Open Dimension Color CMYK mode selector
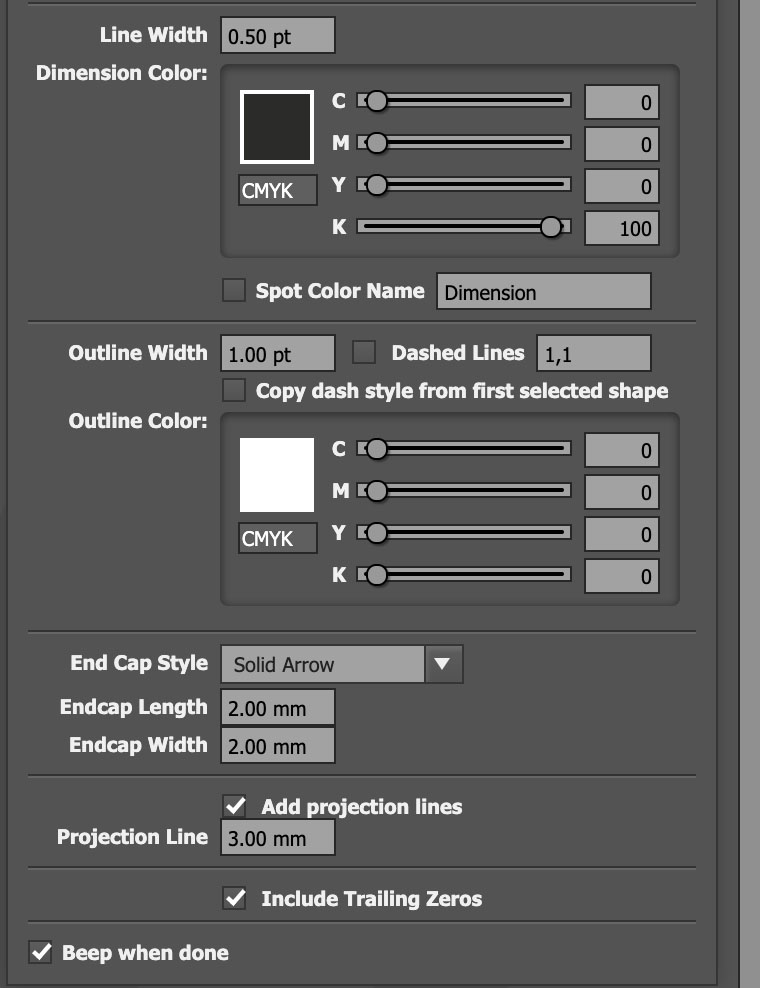 click(x=278, y=190)
